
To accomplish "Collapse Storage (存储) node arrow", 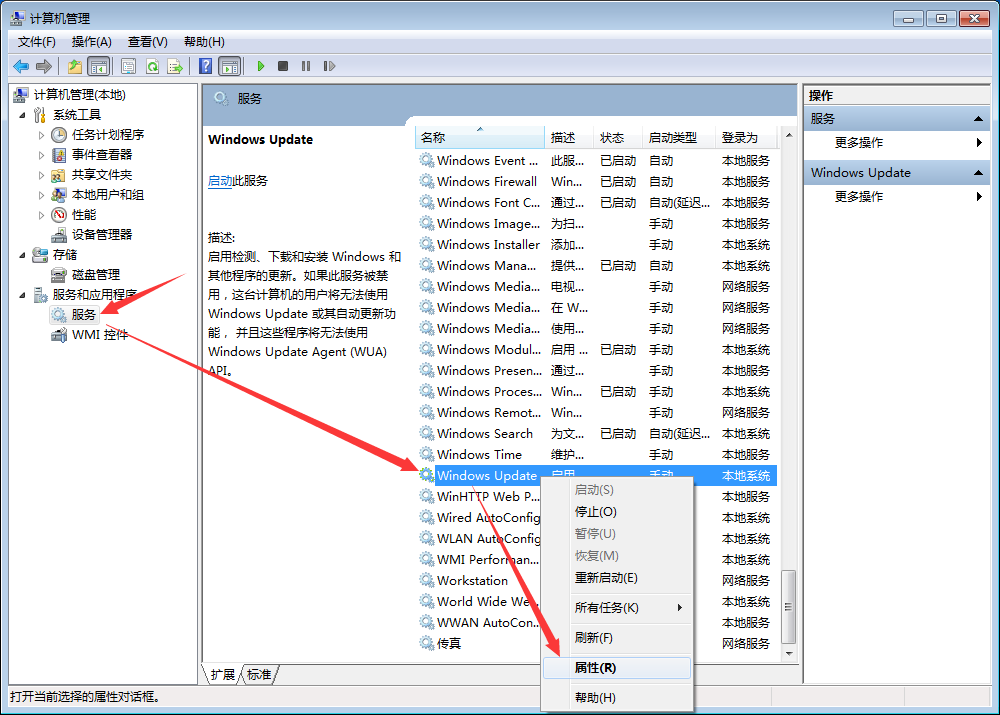I will click(x=22, y=255).
